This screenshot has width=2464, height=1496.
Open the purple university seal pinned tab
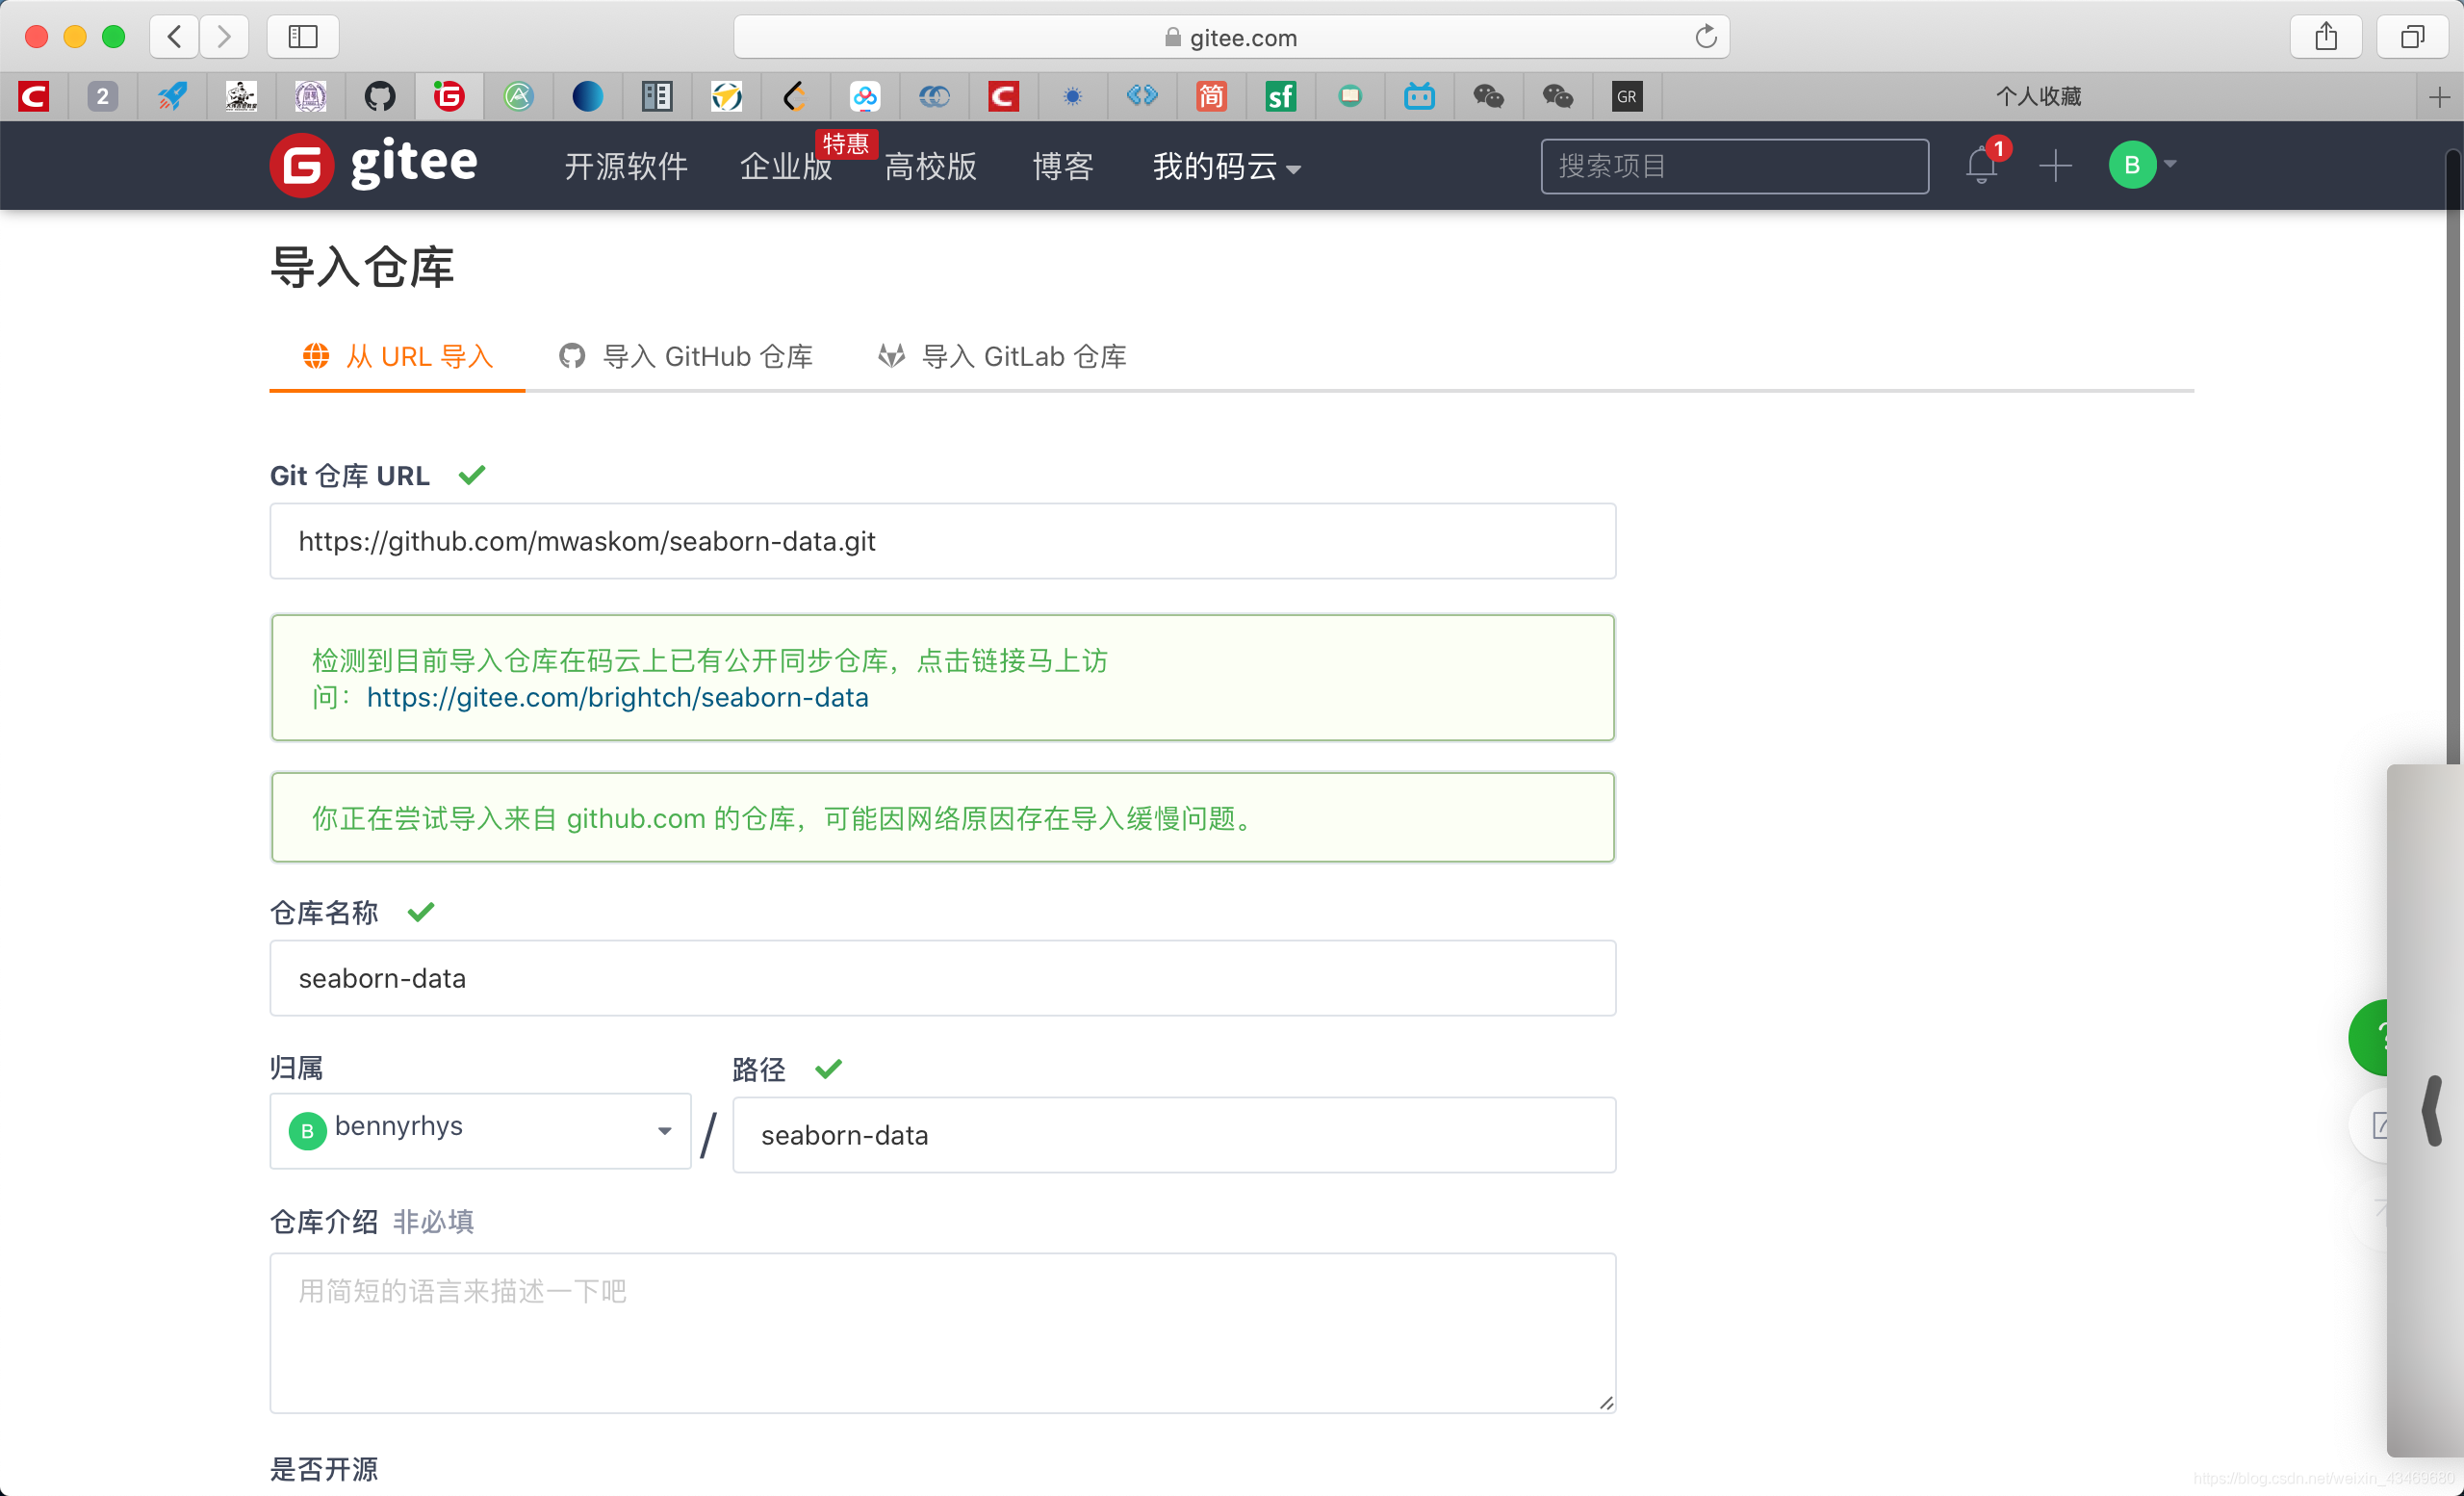(x=311, y=96)
